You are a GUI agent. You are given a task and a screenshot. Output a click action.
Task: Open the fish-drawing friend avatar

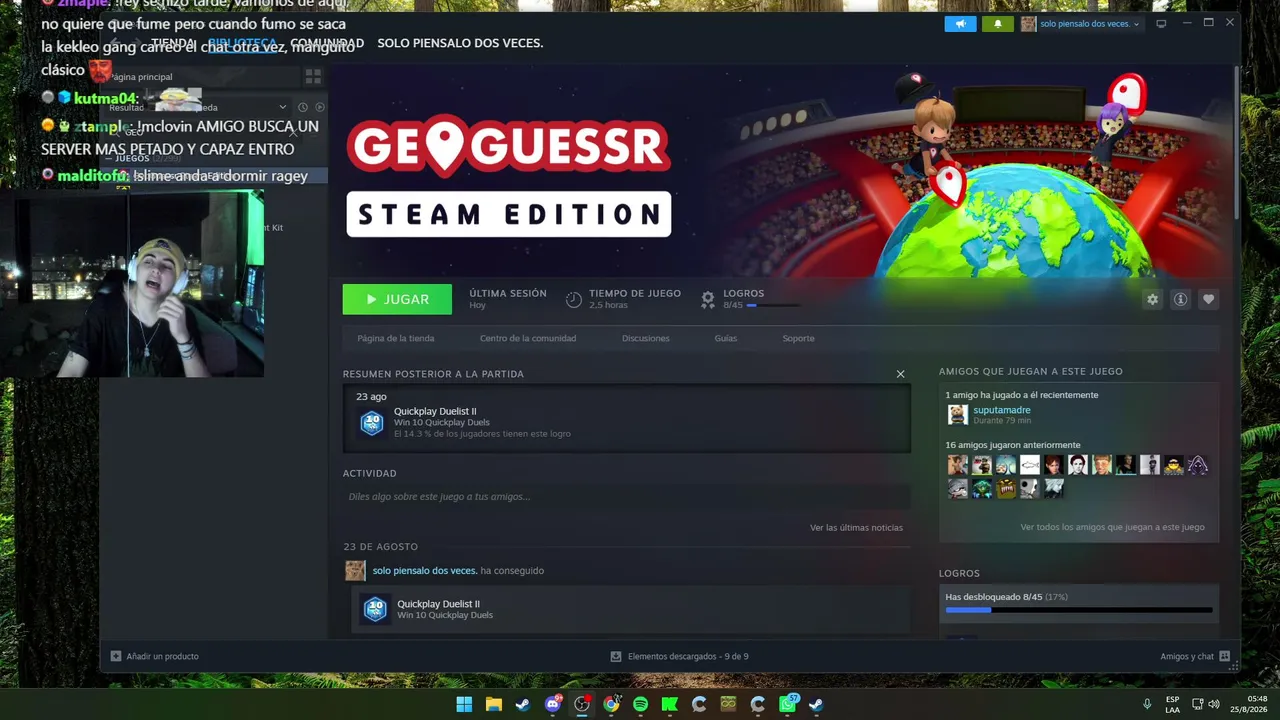click(x=1030, y=465)
